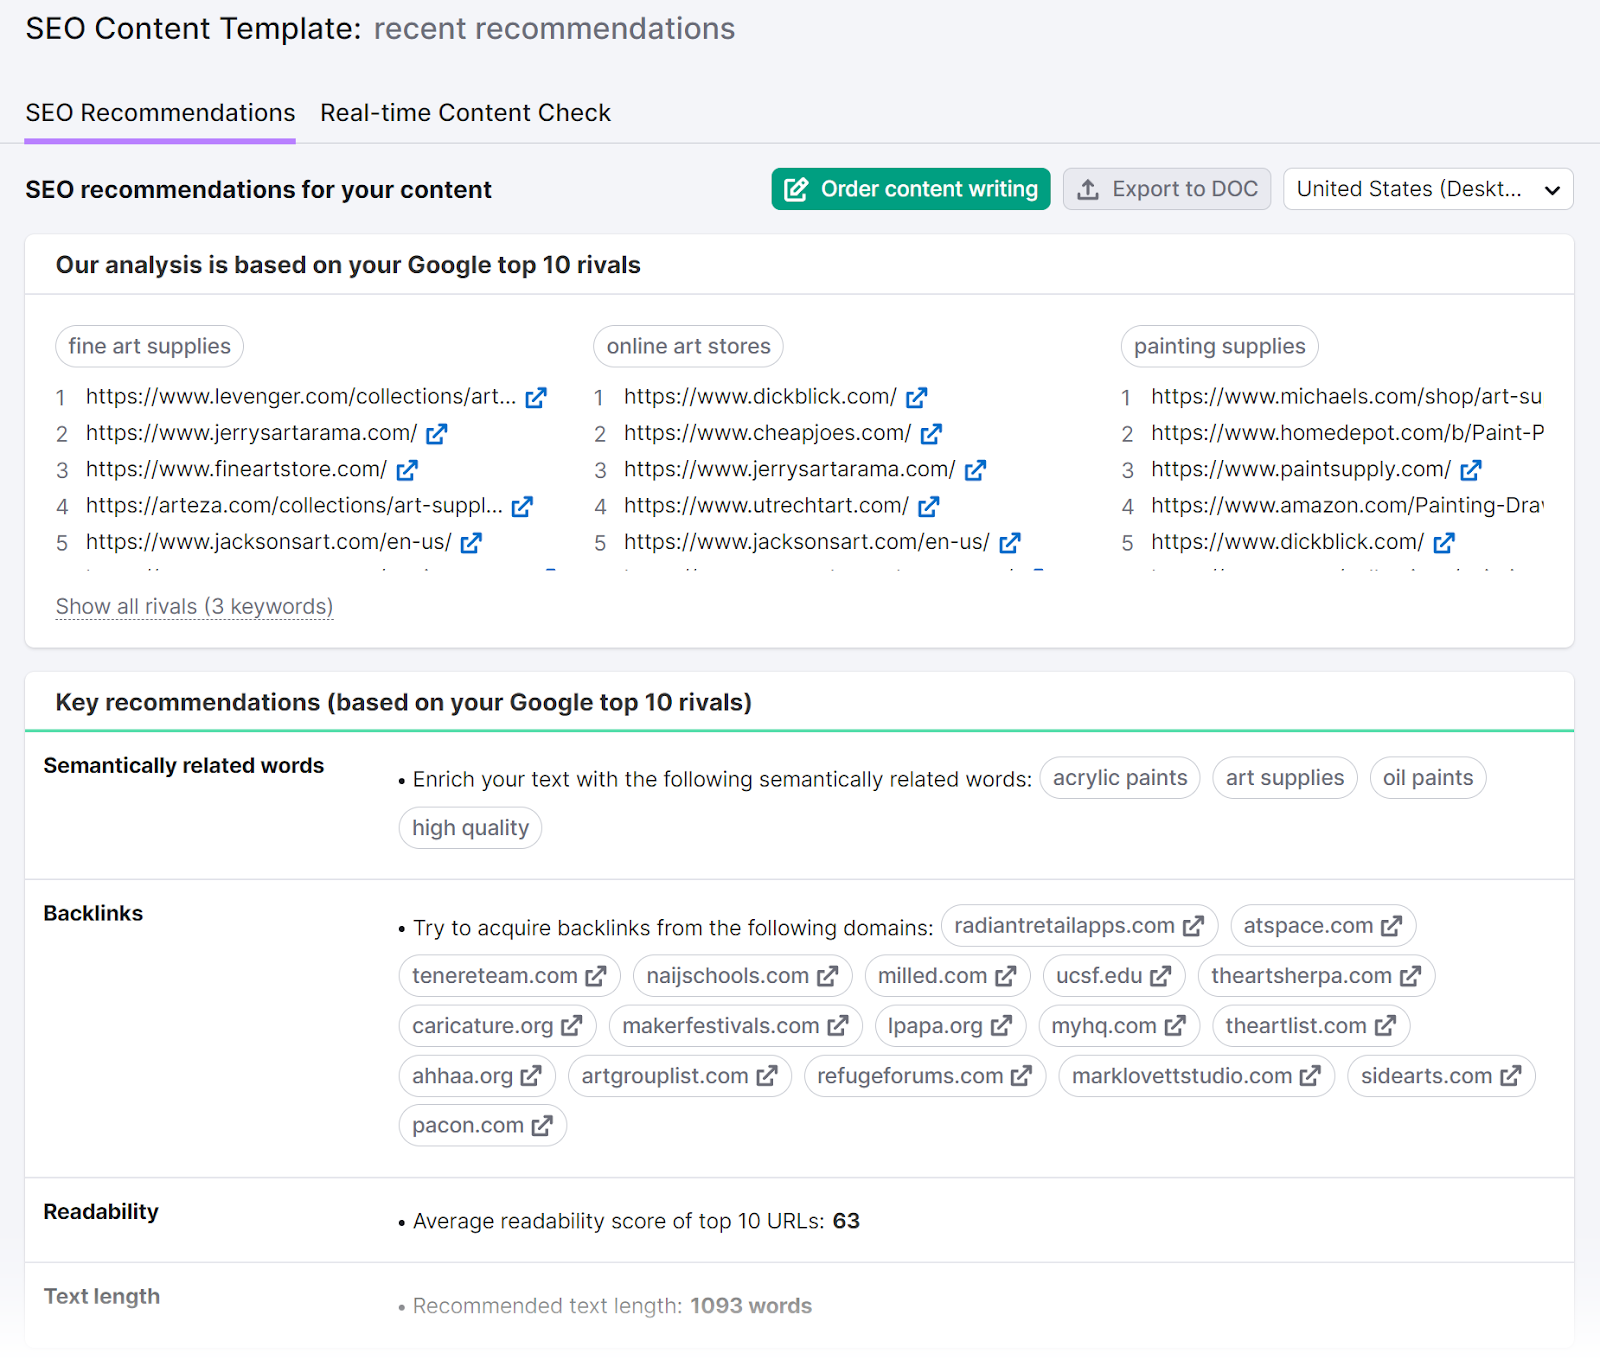This screenshot has height=1366, width=1600.
Task: Switch to the Real-time Content Check tab
Action: 465,113
